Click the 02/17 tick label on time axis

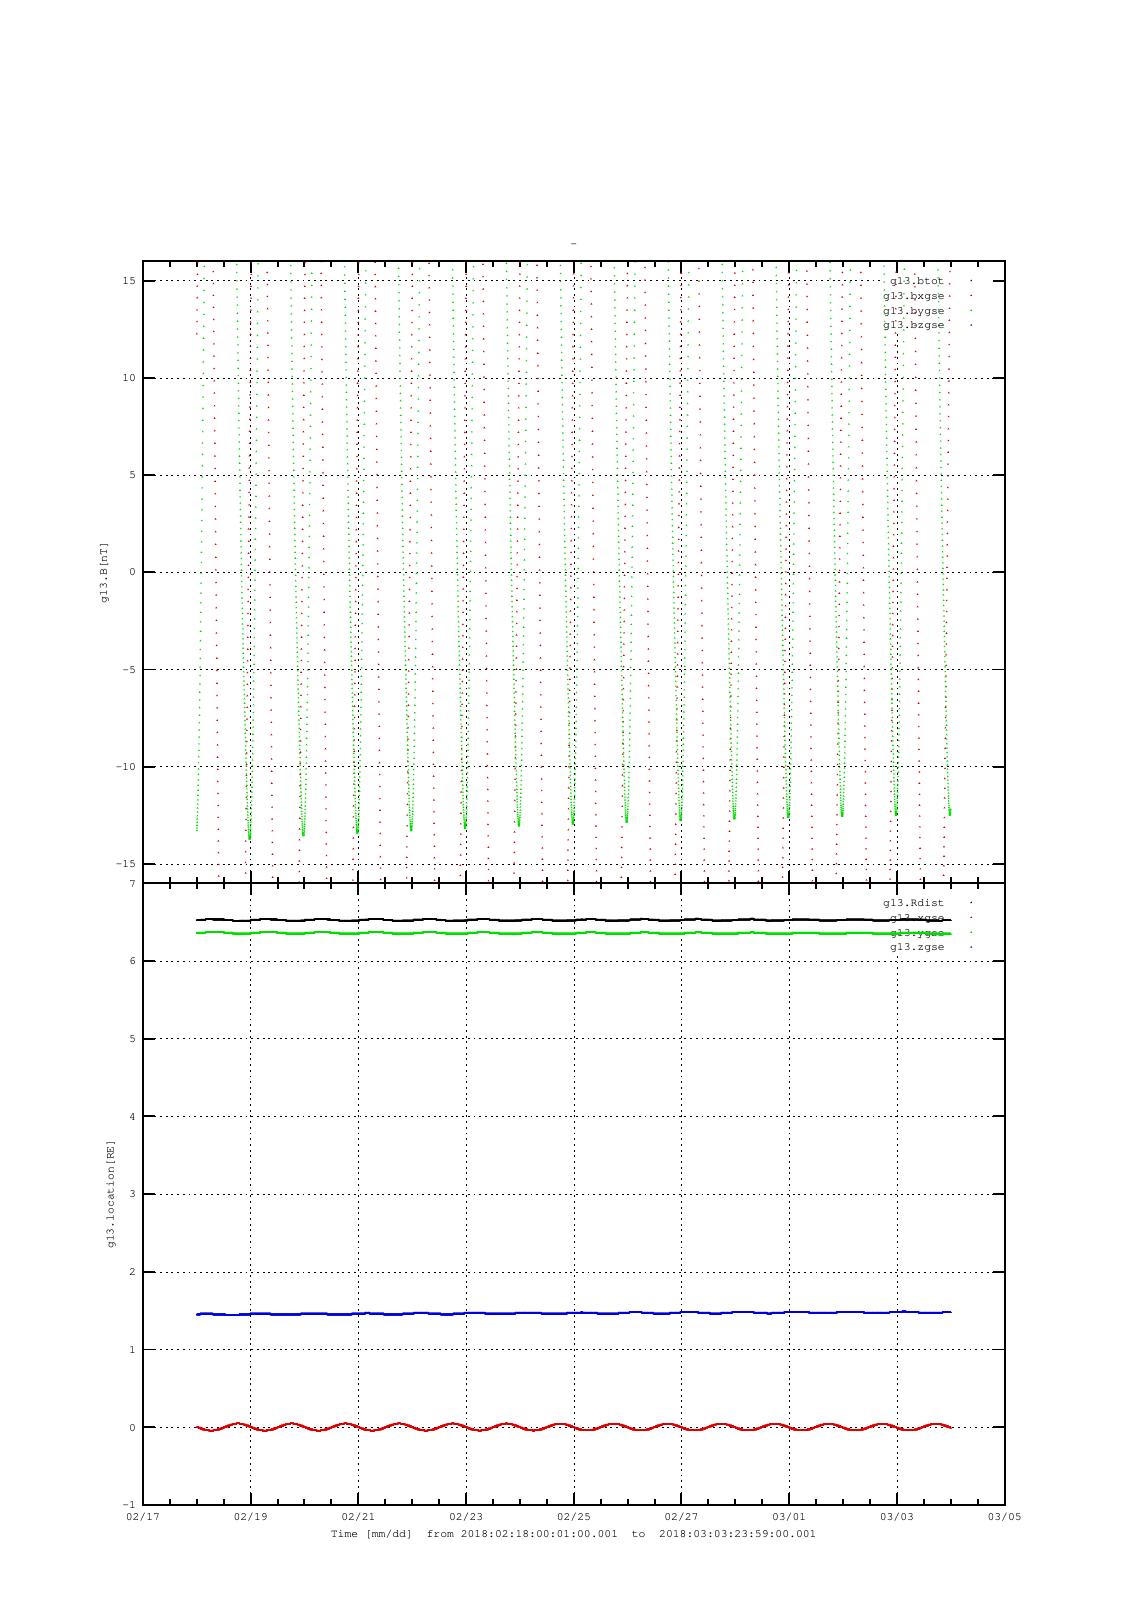(143, 1517)
